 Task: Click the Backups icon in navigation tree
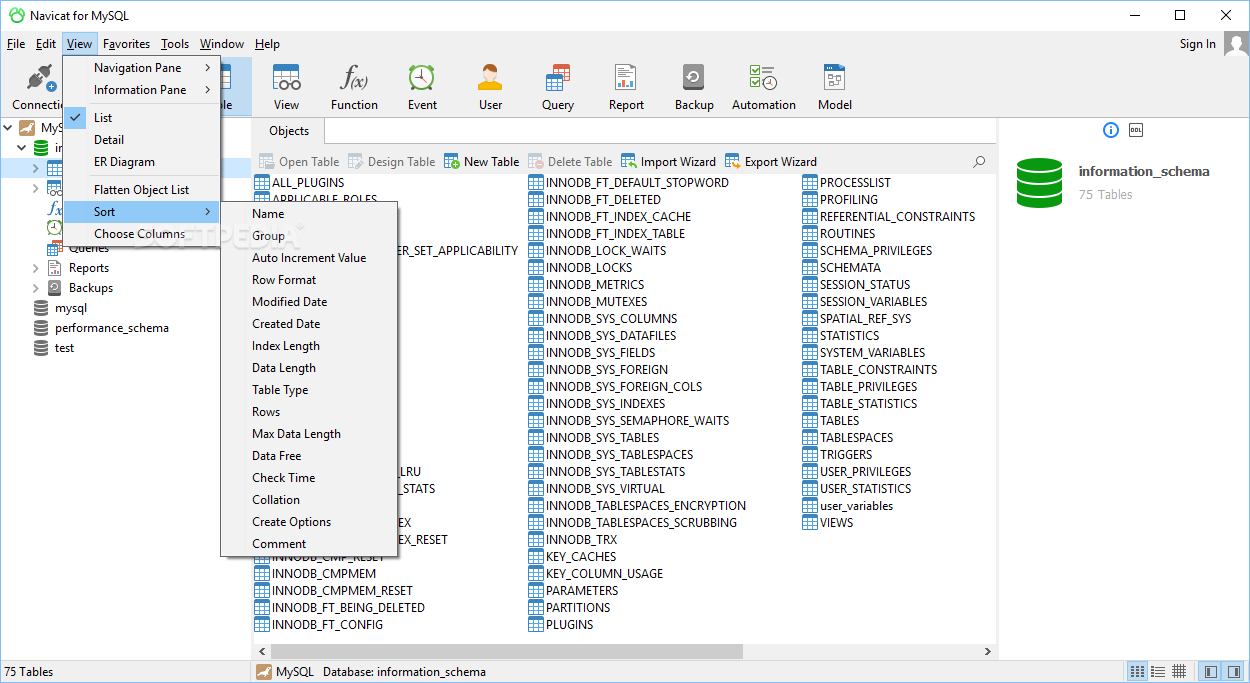[x=55, y=288]
